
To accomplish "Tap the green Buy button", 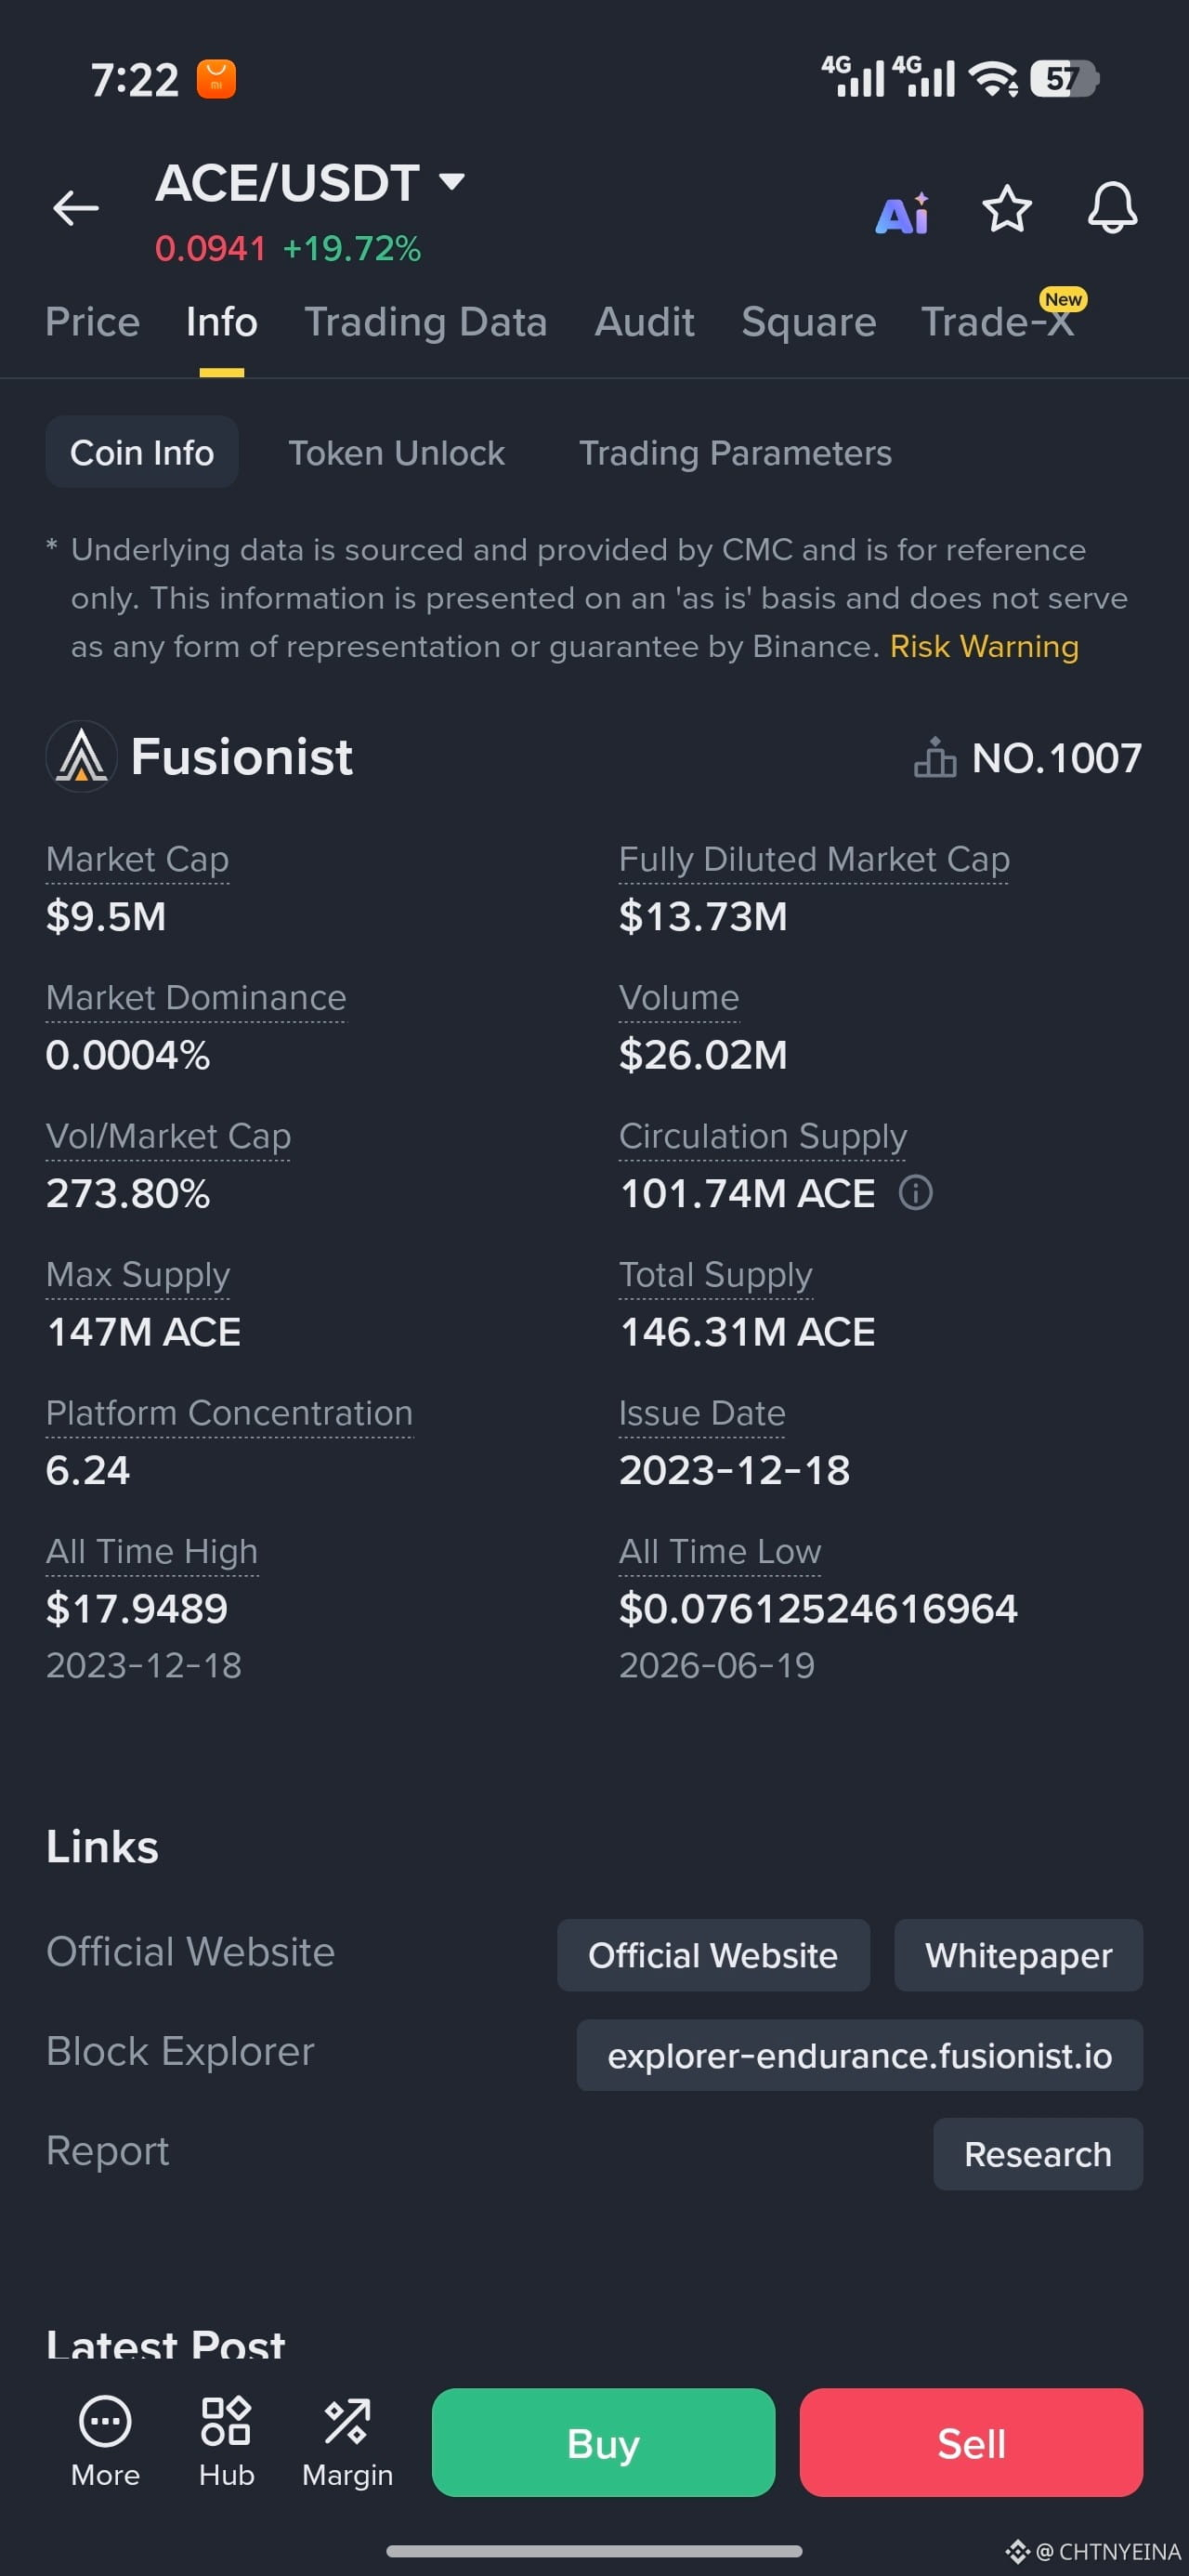I will [x=603, y=2442].
